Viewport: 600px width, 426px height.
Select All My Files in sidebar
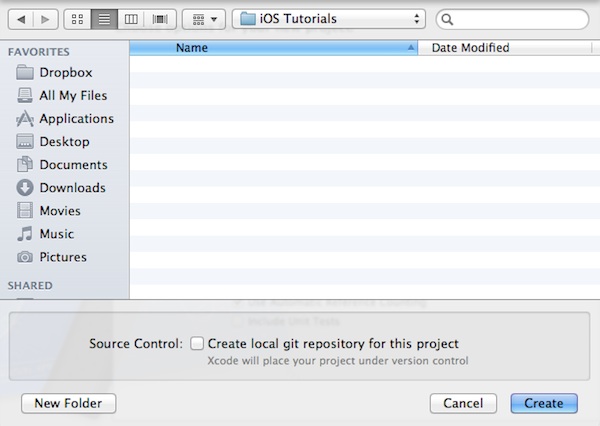[x=72, y=95]
